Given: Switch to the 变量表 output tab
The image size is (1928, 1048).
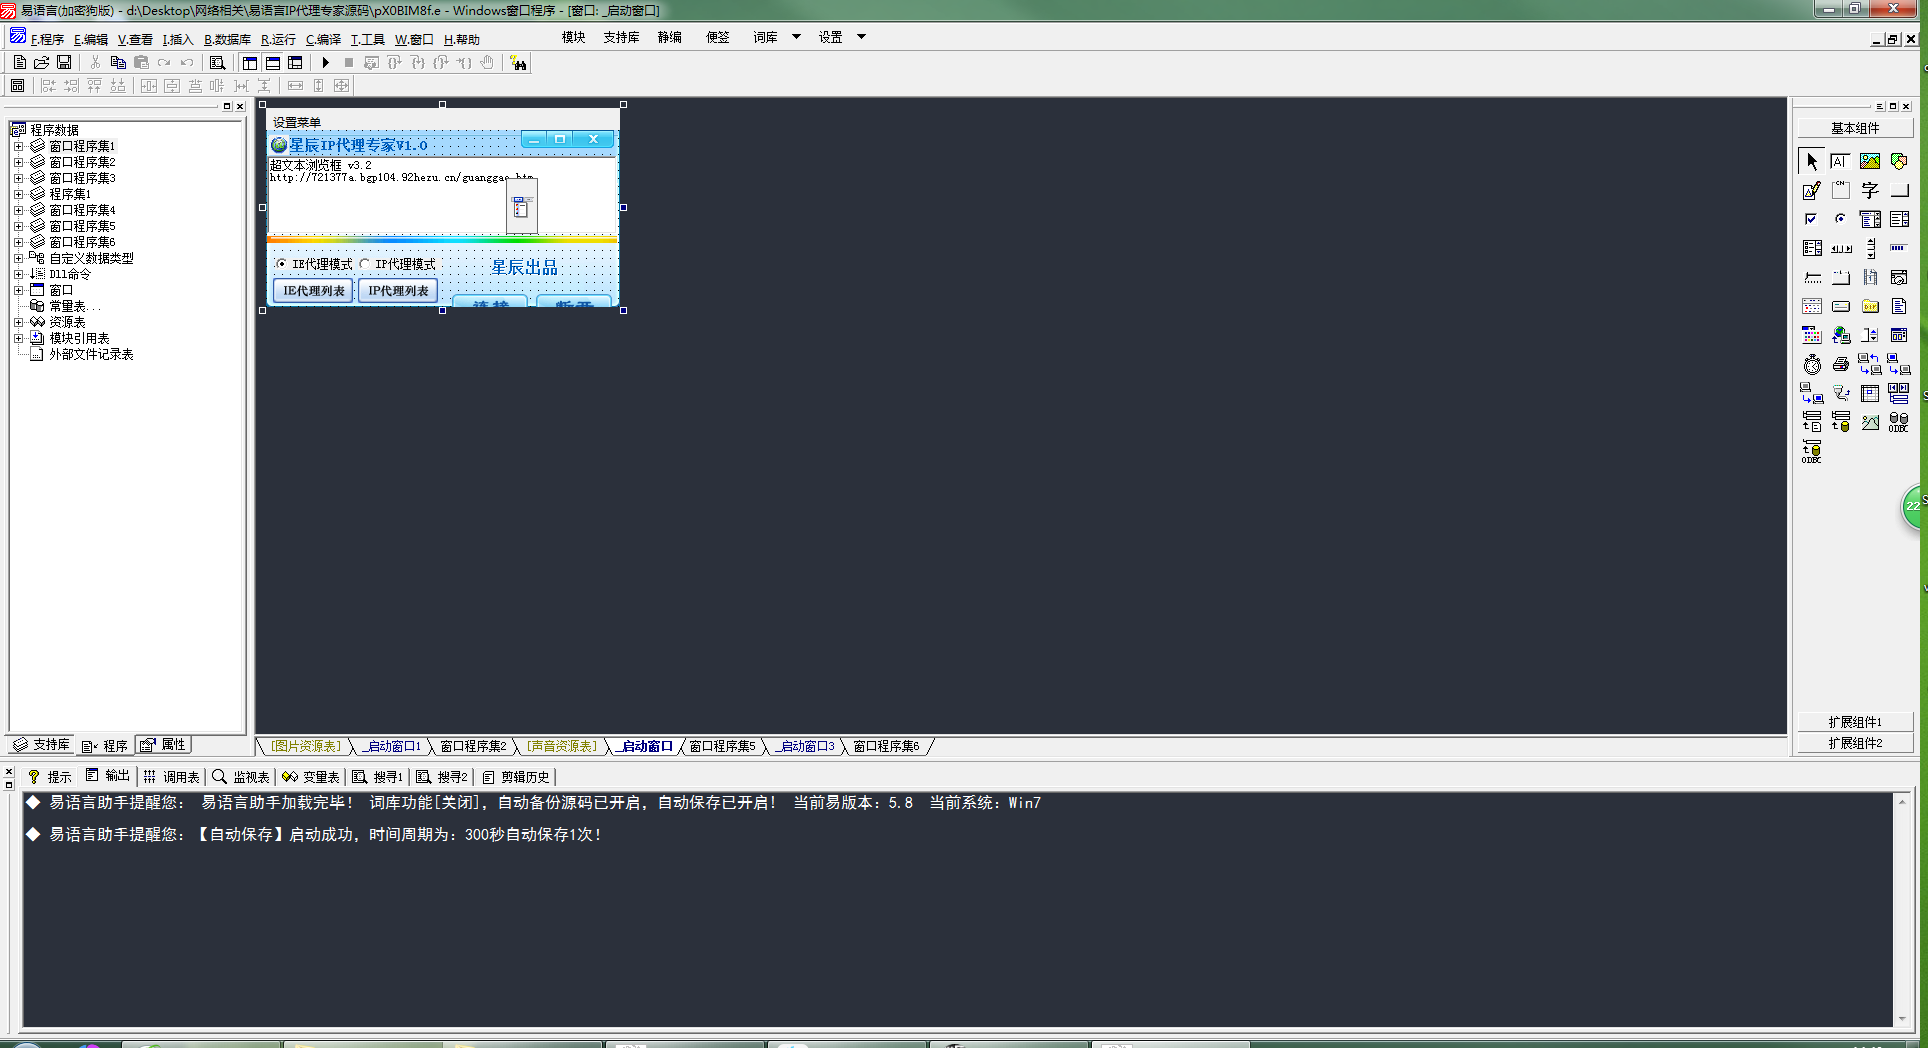Looking at the screenshot, I should [311, 777].
